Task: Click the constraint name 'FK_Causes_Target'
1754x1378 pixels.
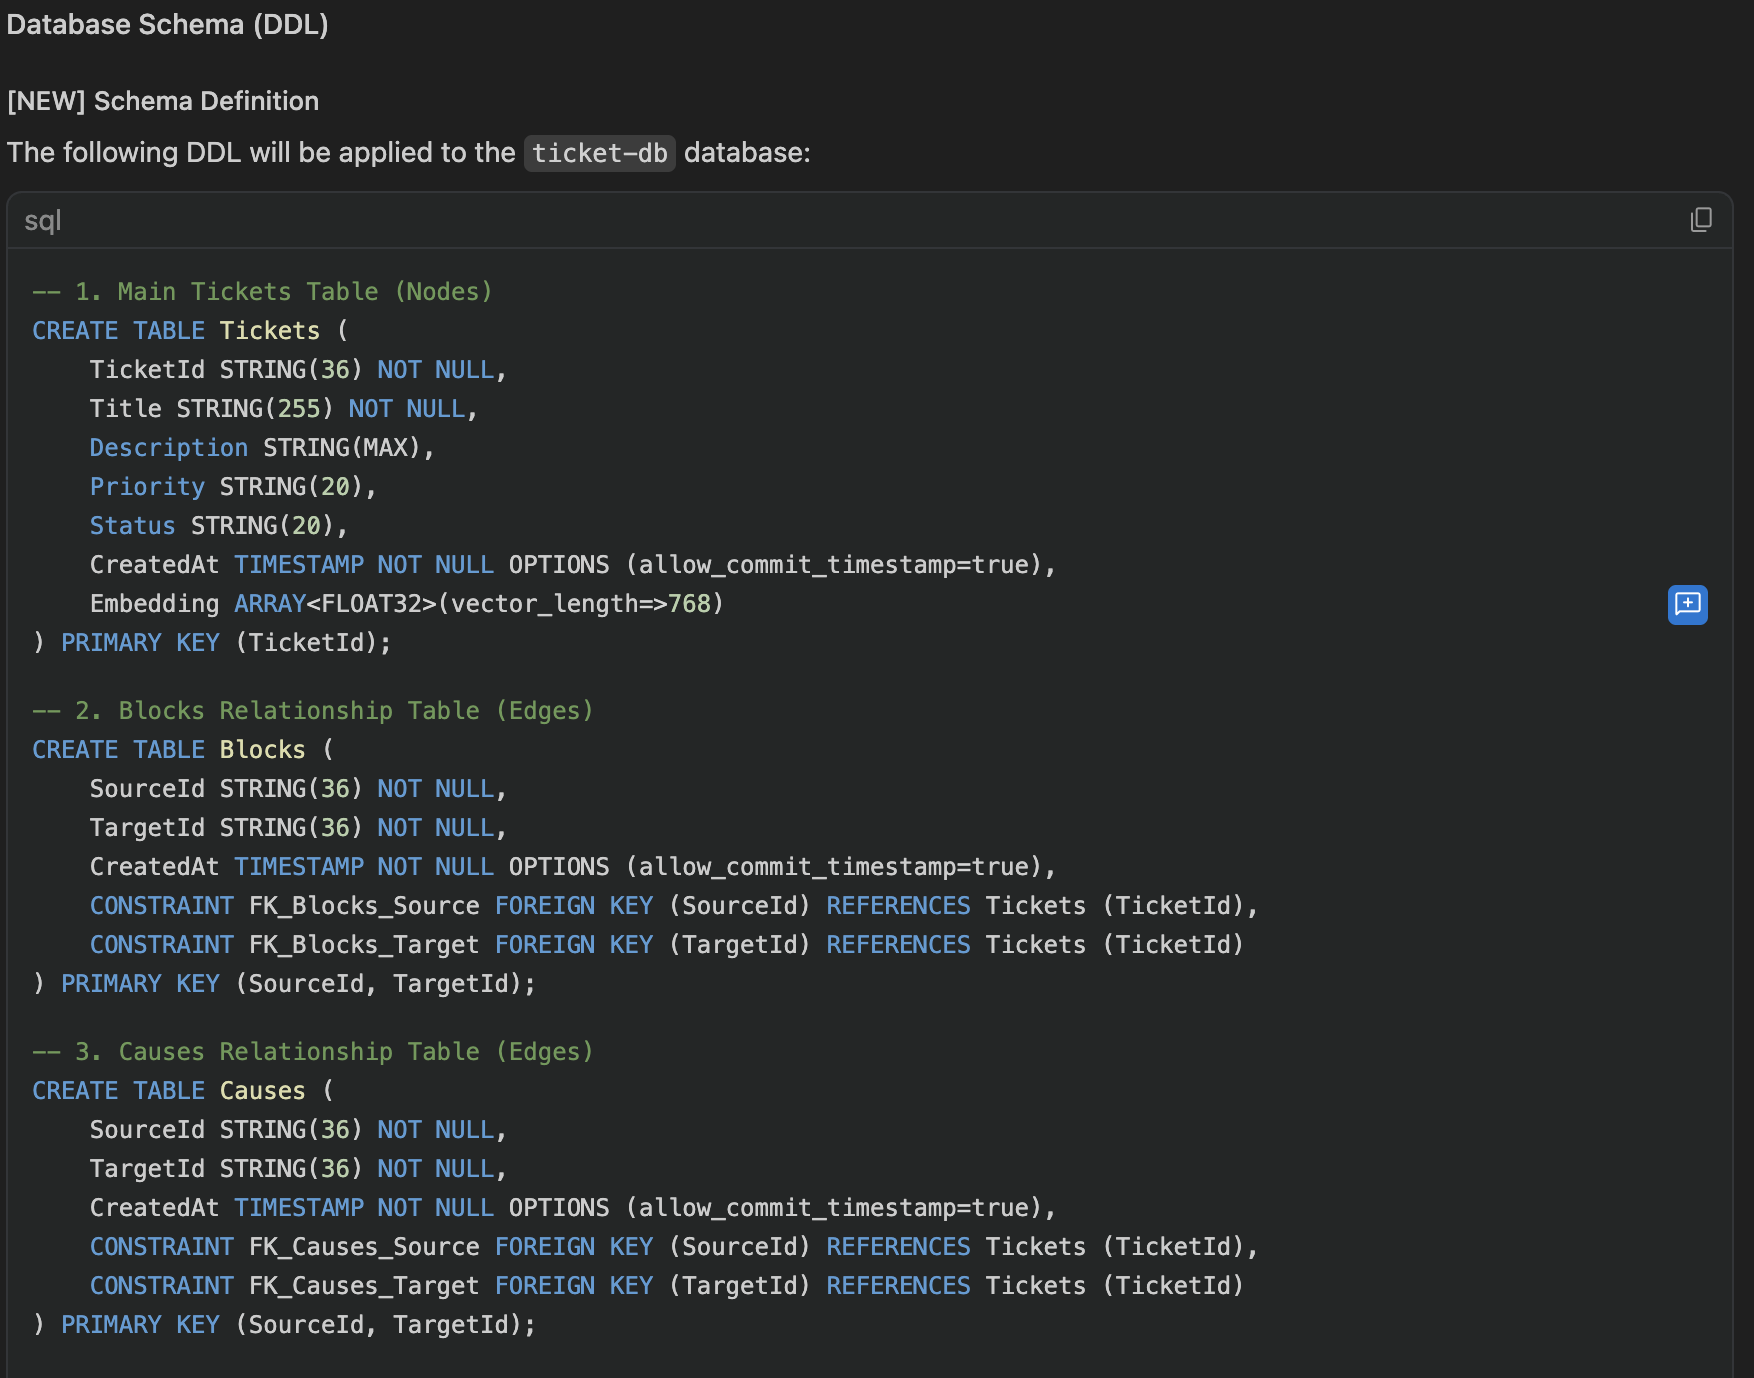Action: [x=364, y=1285]
